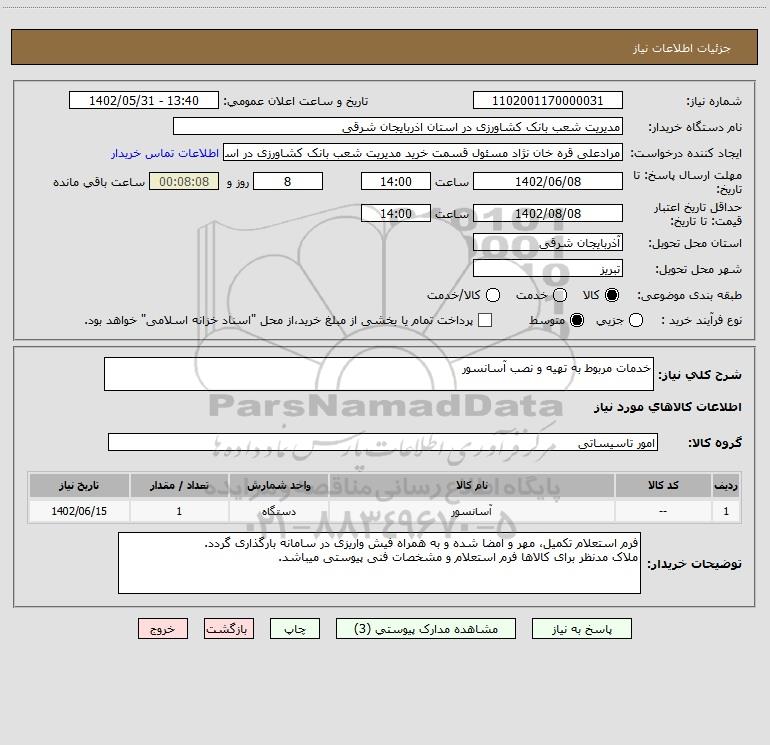Open the اطلاعات تماس خریدار link

point(165,153)
